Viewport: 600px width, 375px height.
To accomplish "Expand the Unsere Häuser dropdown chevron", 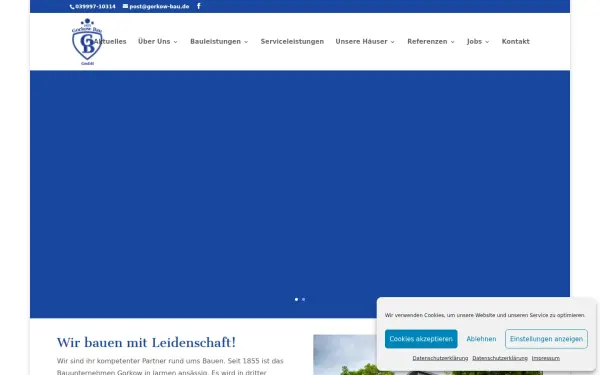I will (393, 42).
